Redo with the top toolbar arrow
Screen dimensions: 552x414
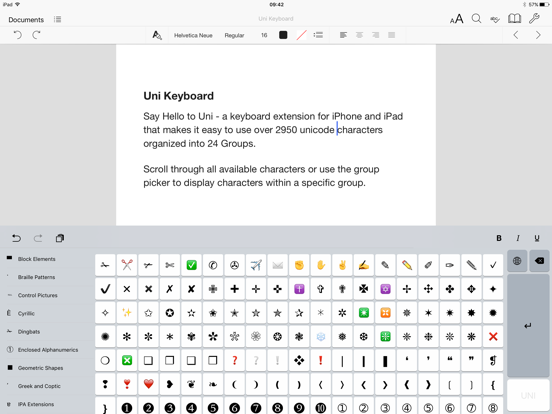click(36, 35)
